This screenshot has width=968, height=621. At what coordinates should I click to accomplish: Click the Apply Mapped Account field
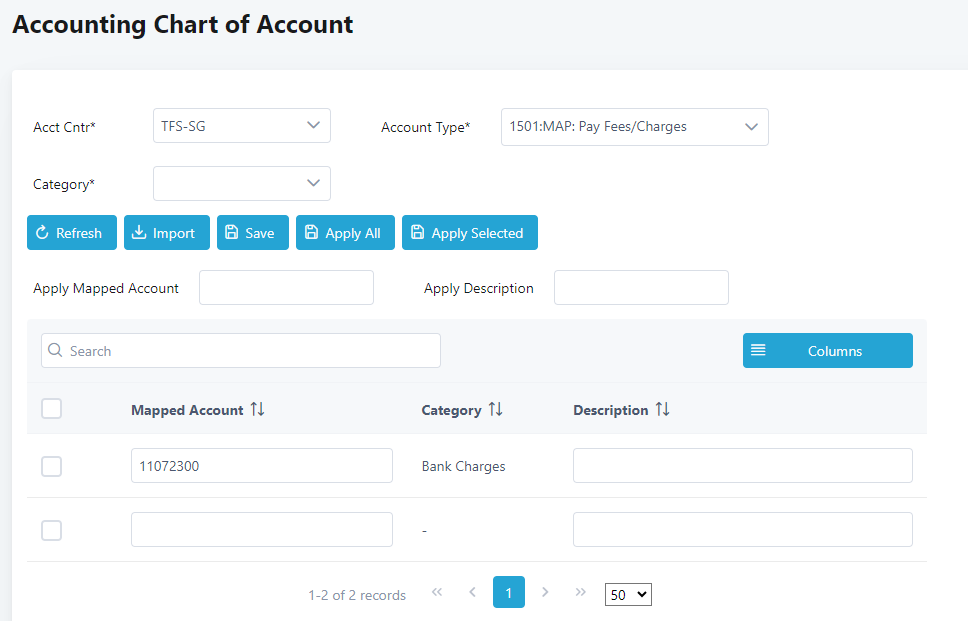[286, 288]
